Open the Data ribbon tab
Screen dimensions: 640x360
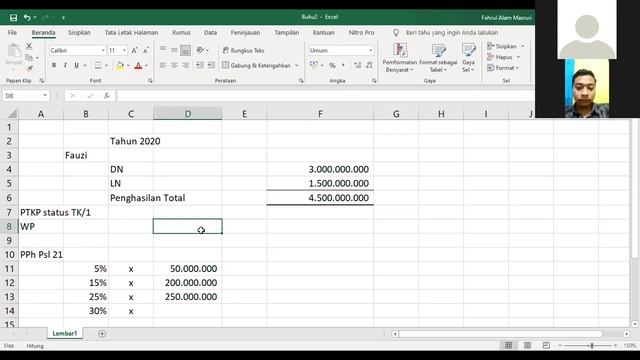(210, 32)
